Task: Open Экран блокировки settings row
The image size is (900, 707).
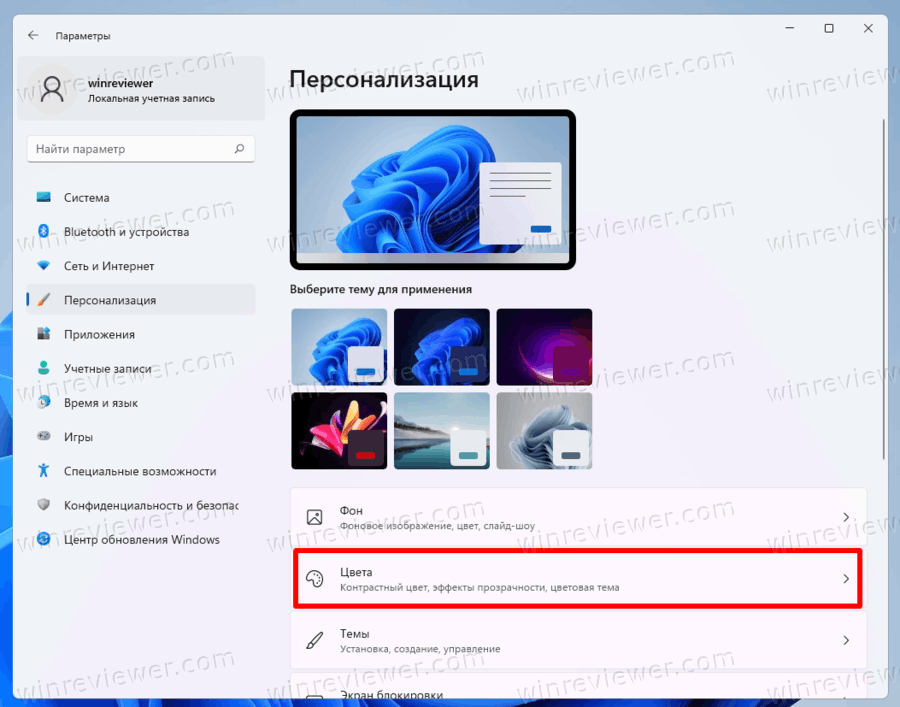Action: [x=579, y=686]
